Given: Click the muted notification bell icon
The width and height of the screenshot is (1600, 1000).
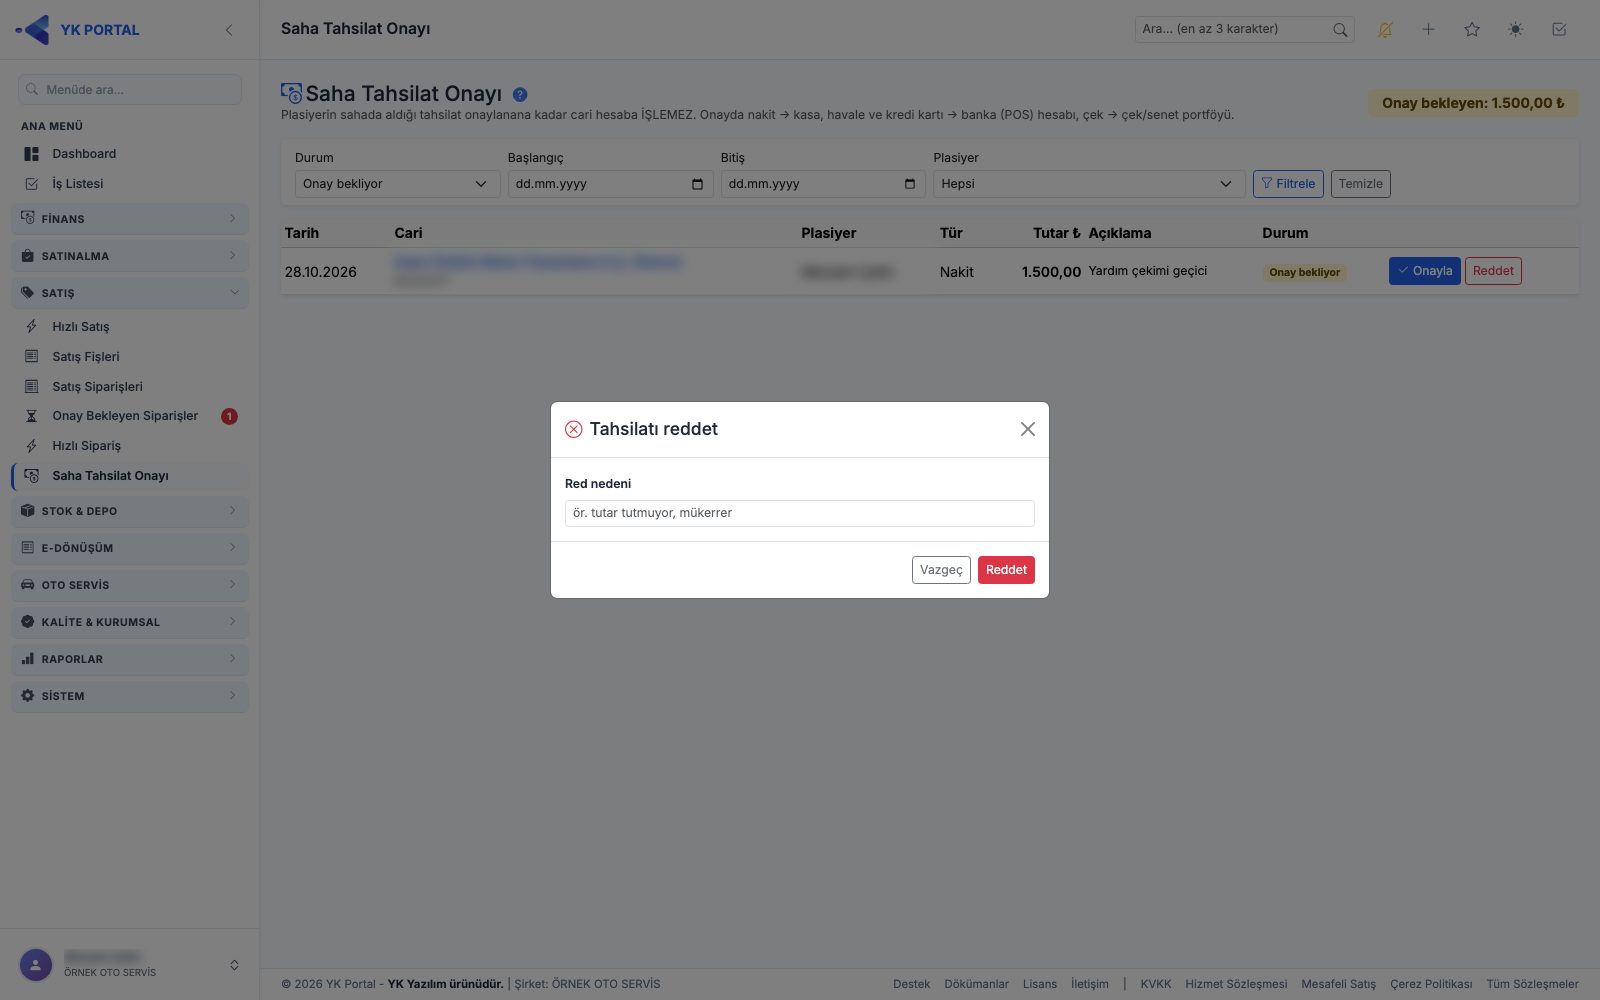Looking at the screenshot, I should (x=1385, y=30).
